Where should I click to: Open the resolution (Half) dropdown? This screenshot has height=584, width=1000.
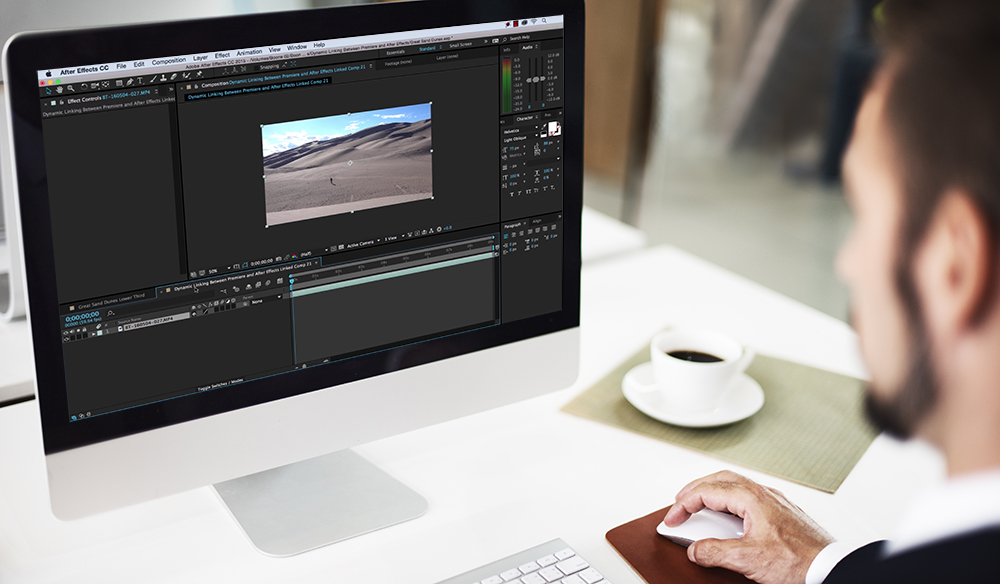click(315, 252)
